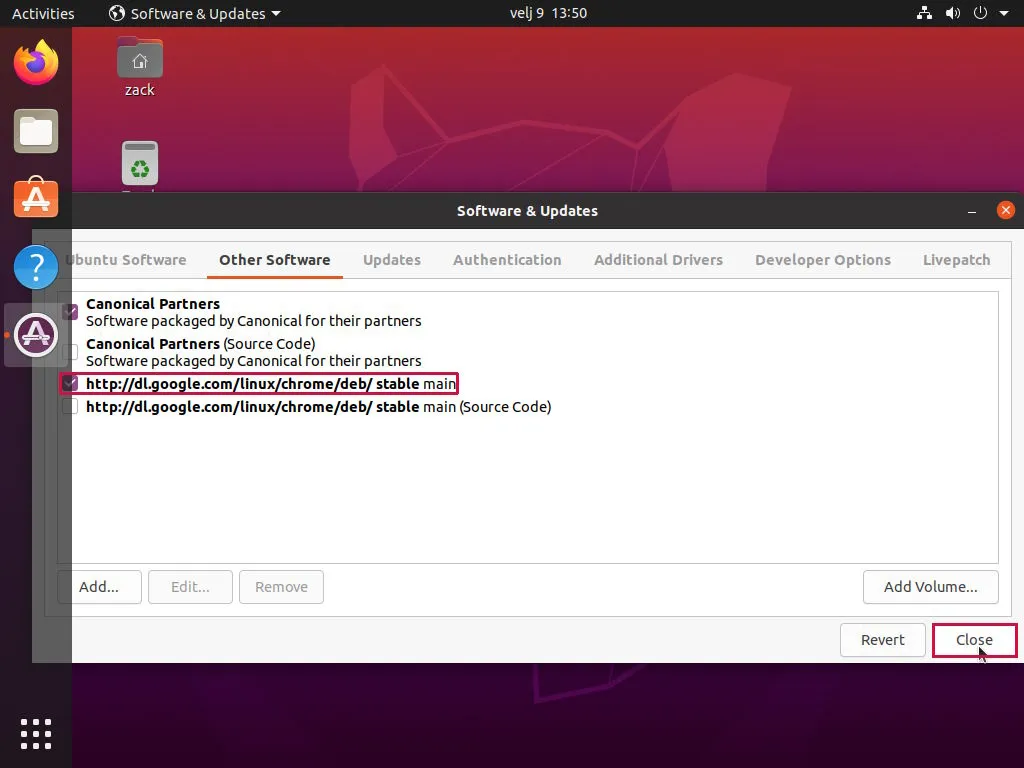Click Add Volume... button
Image resolution: width=1024 pixels, height=768 pixels.
(931, 587)
